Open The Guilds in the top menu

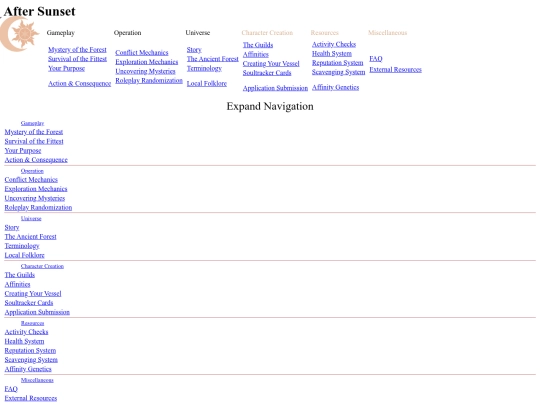[x=258, y=45]
